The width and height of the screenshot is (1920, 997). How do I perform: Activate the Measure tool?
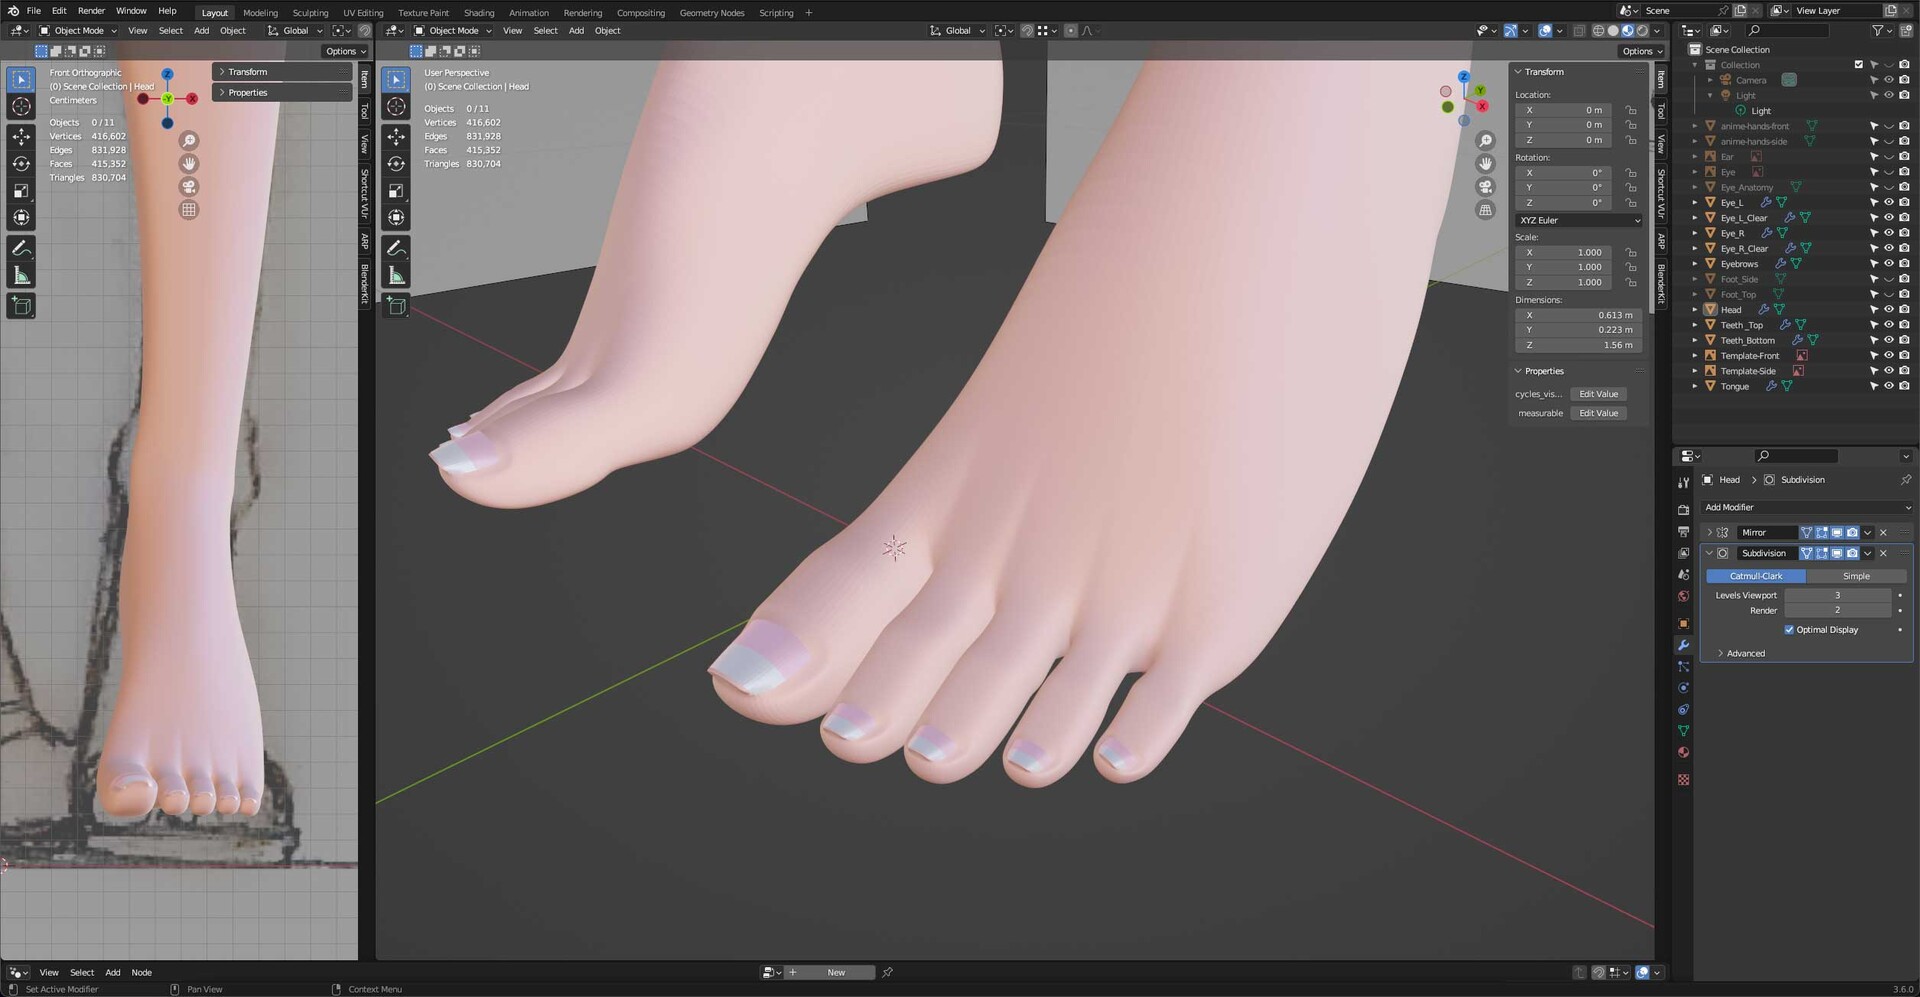click(21, 275)
